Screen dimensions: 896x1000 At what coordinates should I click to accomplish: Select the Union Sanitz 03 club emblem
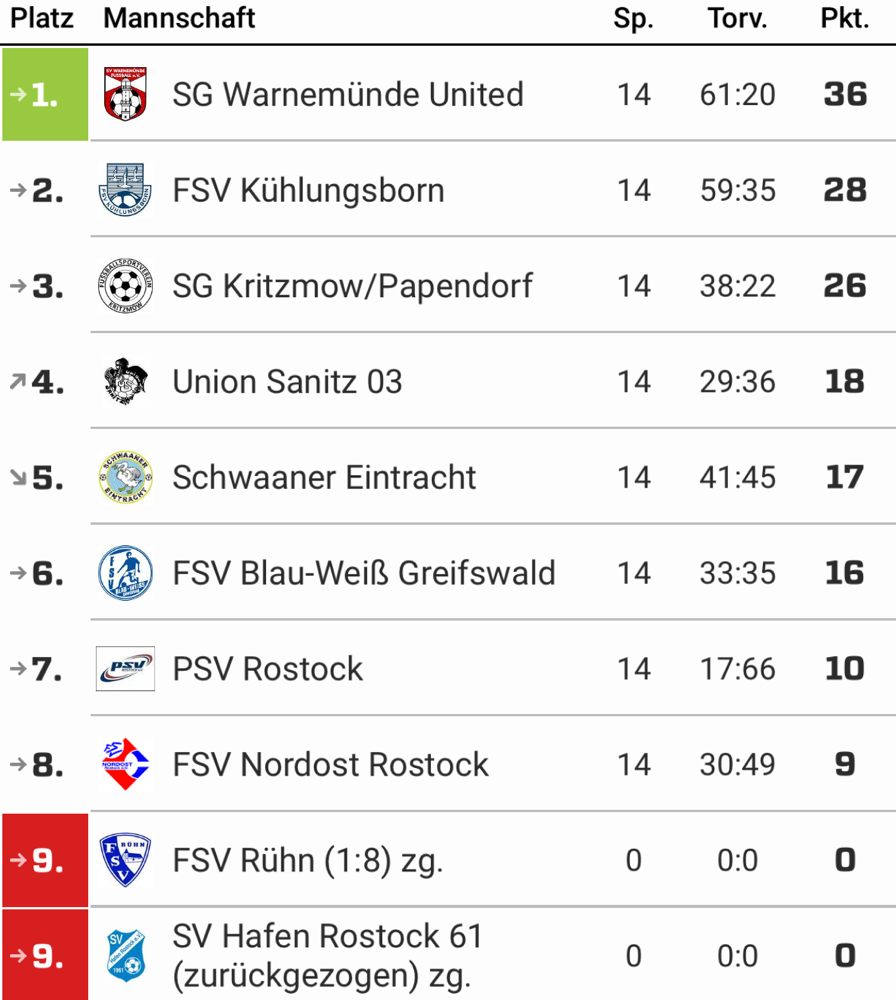coord(125,381)
